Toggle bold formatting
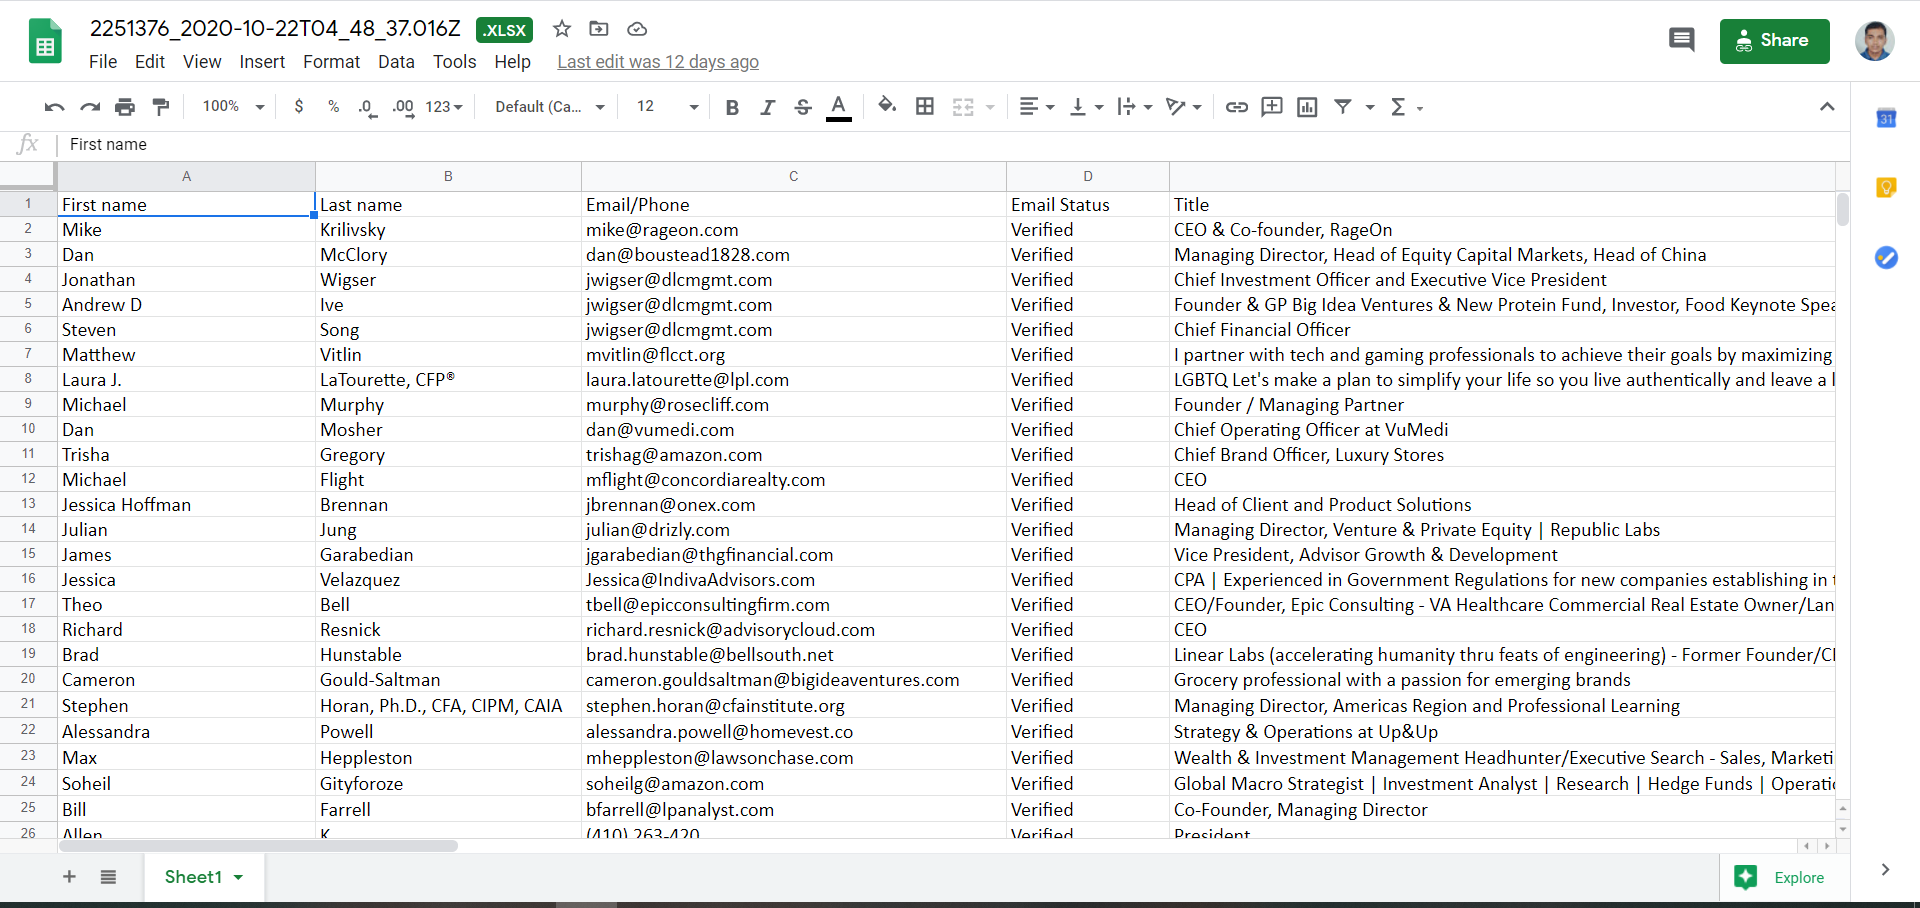The image size is (1920, 908). click(x=732, y=106)
